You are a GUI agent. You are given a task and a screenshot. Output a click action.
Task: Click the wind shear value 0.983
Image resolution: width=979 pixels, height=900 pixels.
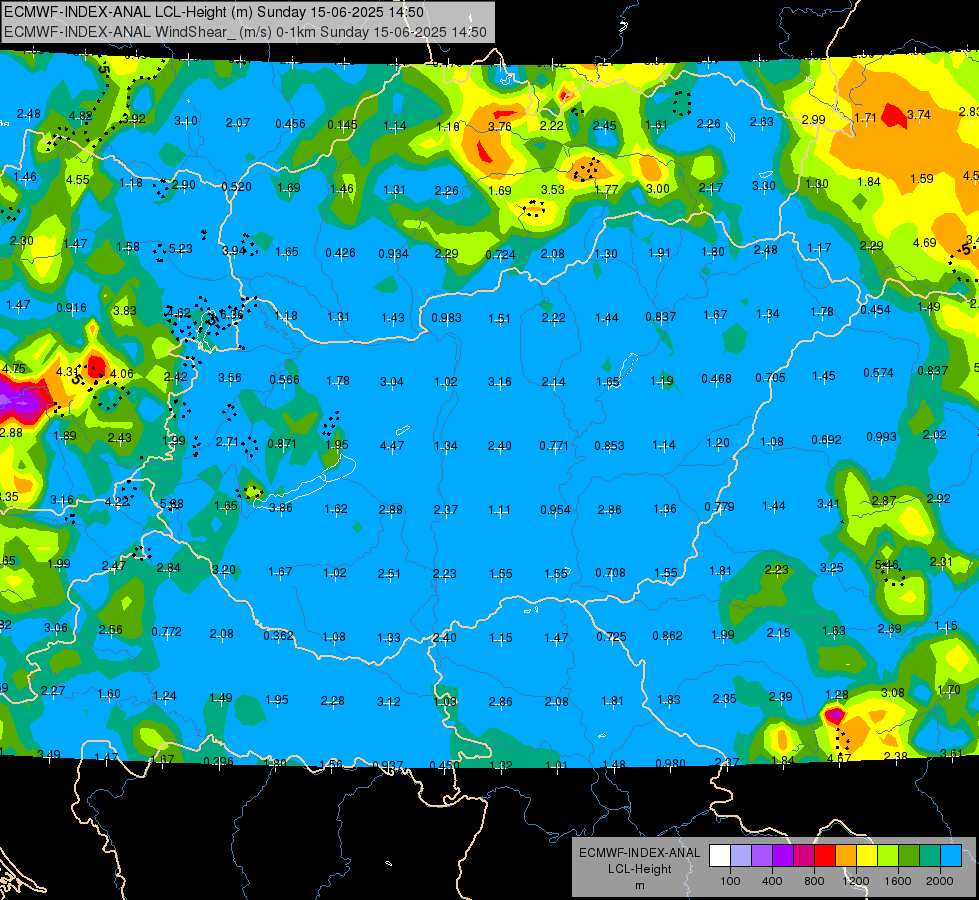tap(446, 318)
